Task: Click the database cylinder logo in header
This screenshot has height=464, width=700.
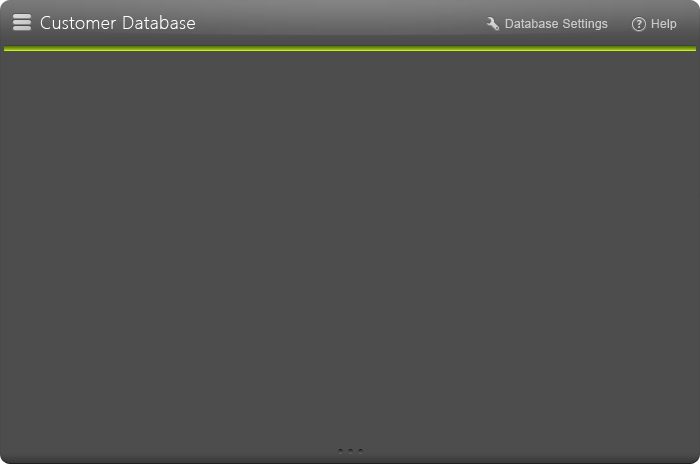Action: point(22,22)
